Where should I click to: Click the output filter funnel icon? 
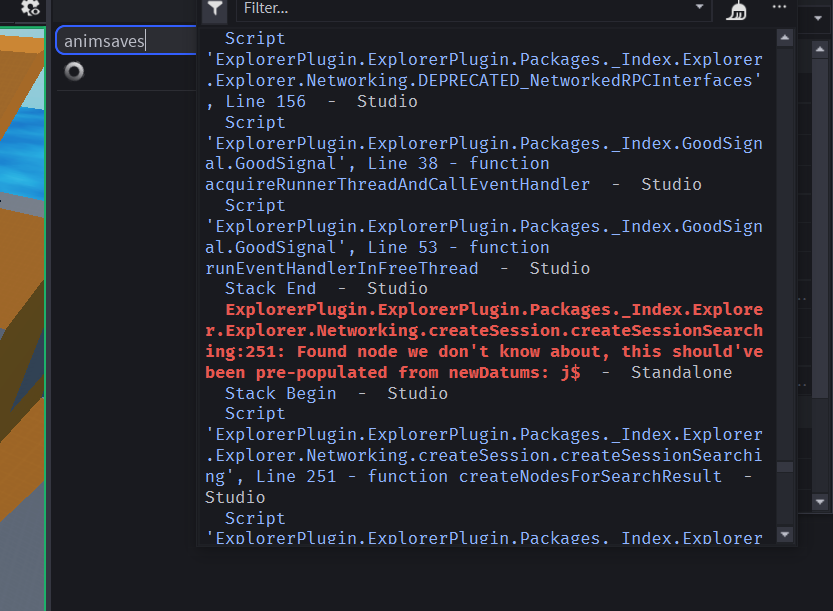pos(215,10)
